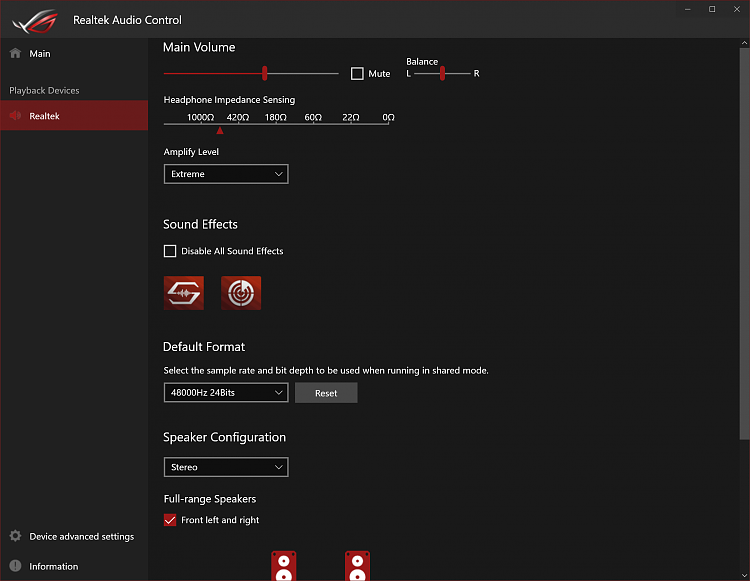Click the ROG logo in title bar
This screenshot has height=581, width=750.
tap(35, 21)
